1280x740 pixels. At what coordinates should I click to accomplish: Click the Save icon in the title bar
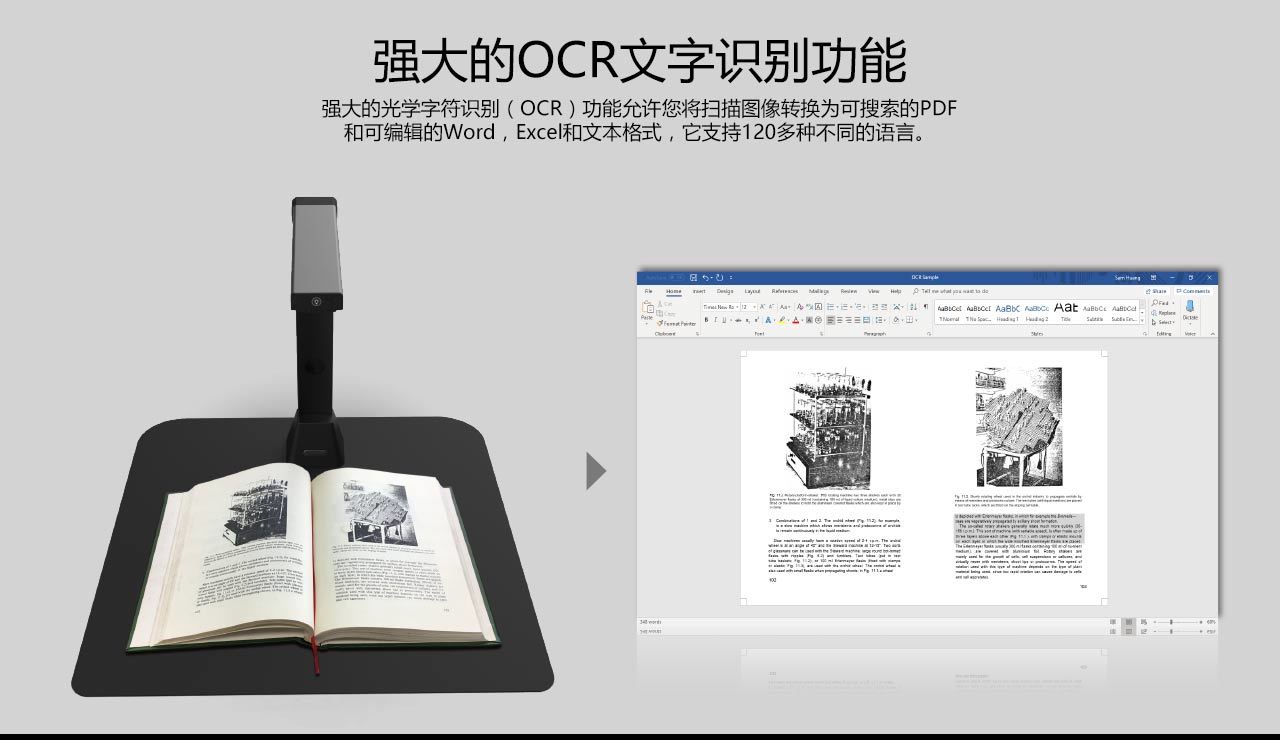click(693, 277)
